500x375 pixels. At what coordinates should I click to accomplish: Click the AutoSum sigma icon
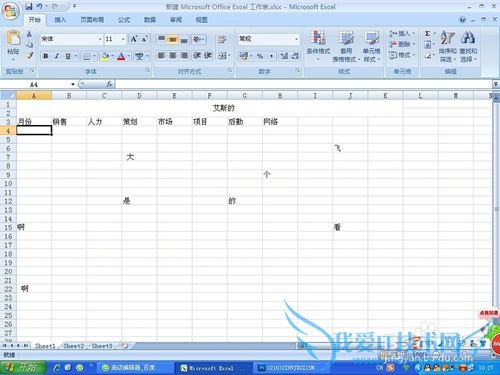coord(428,34)
